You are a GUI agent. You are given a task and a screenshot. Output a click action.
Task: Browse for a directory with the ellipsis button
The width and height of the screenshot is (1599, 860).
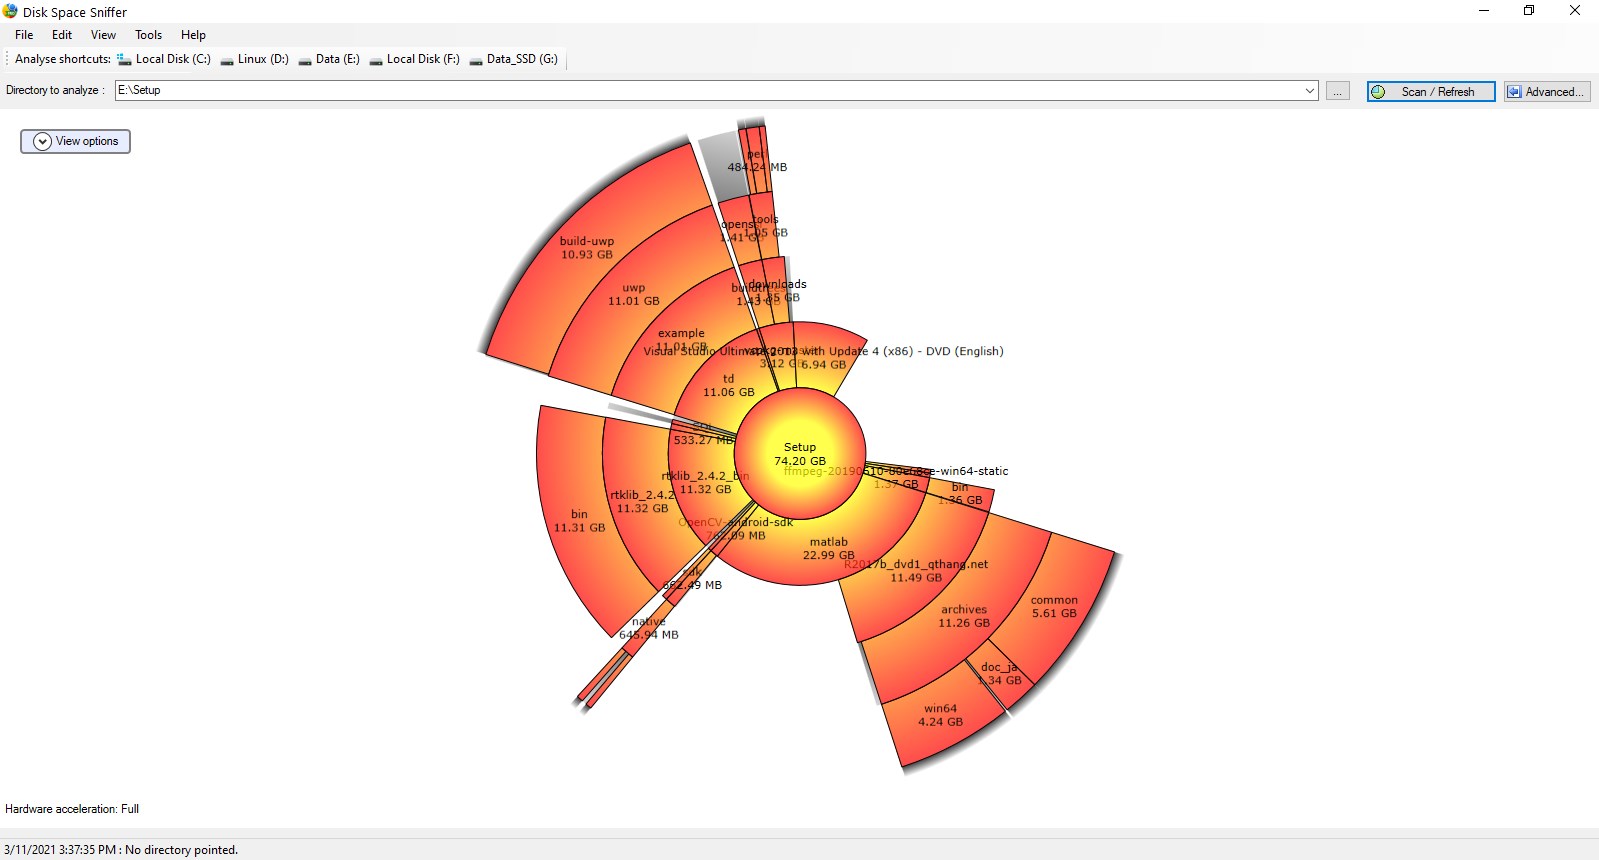click(x=1338, y=91)
